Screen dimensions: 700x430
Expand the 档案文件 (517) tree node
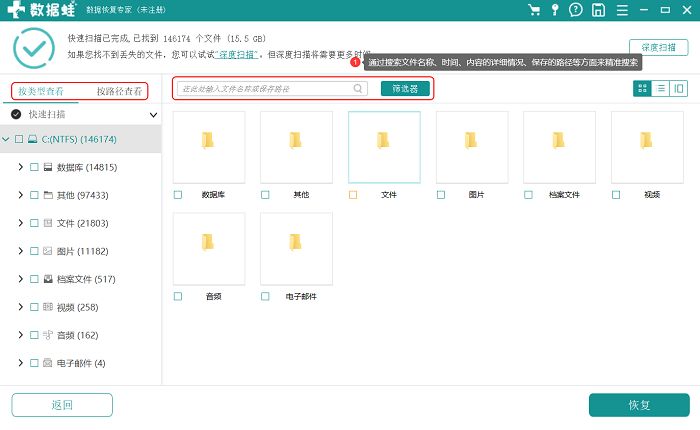coord(21,279)
